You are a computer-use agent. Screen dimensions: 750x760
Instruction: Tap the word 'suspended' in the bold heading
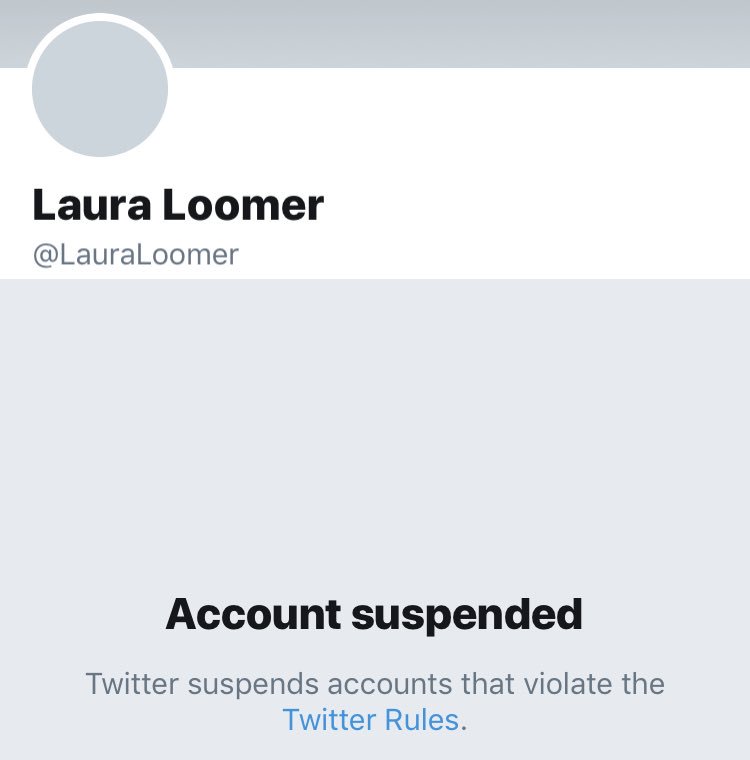[x=466, y=616]
